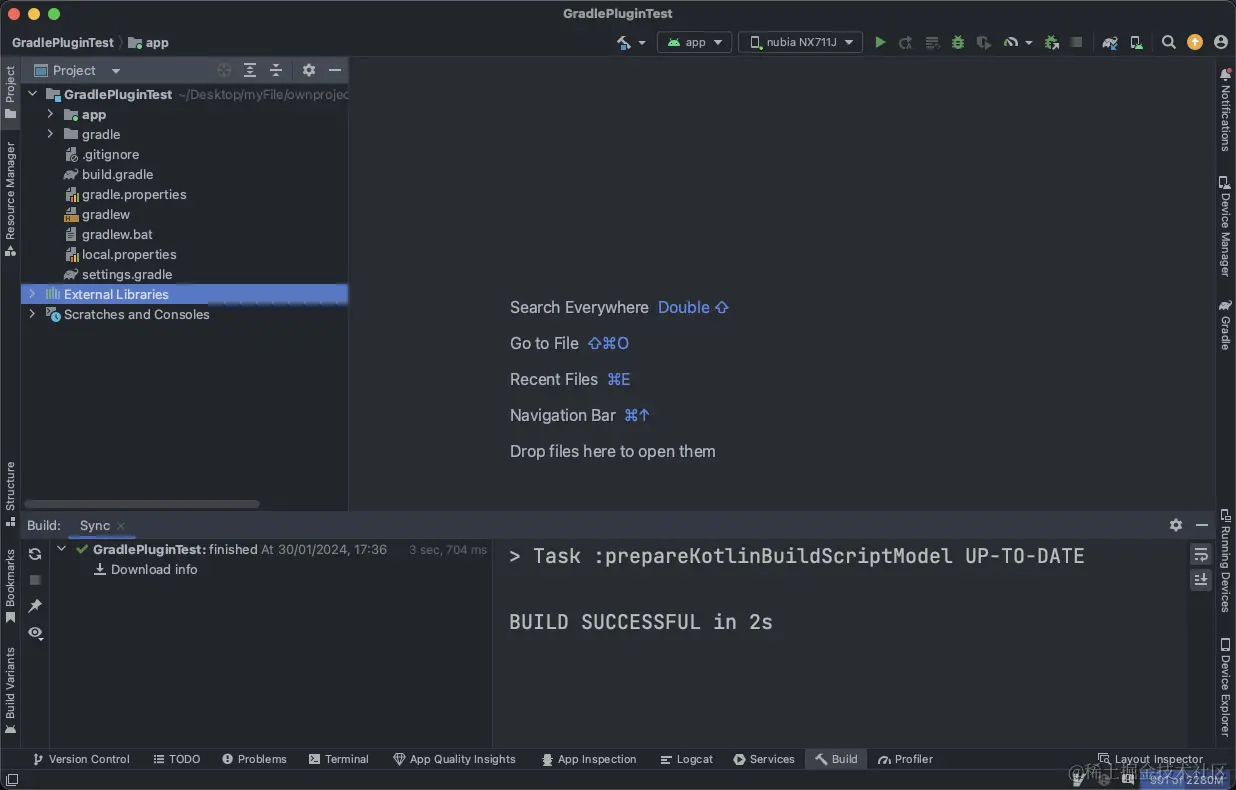
Task: Open the Profile icon dropdown arrow
Action: (1029, 43)
